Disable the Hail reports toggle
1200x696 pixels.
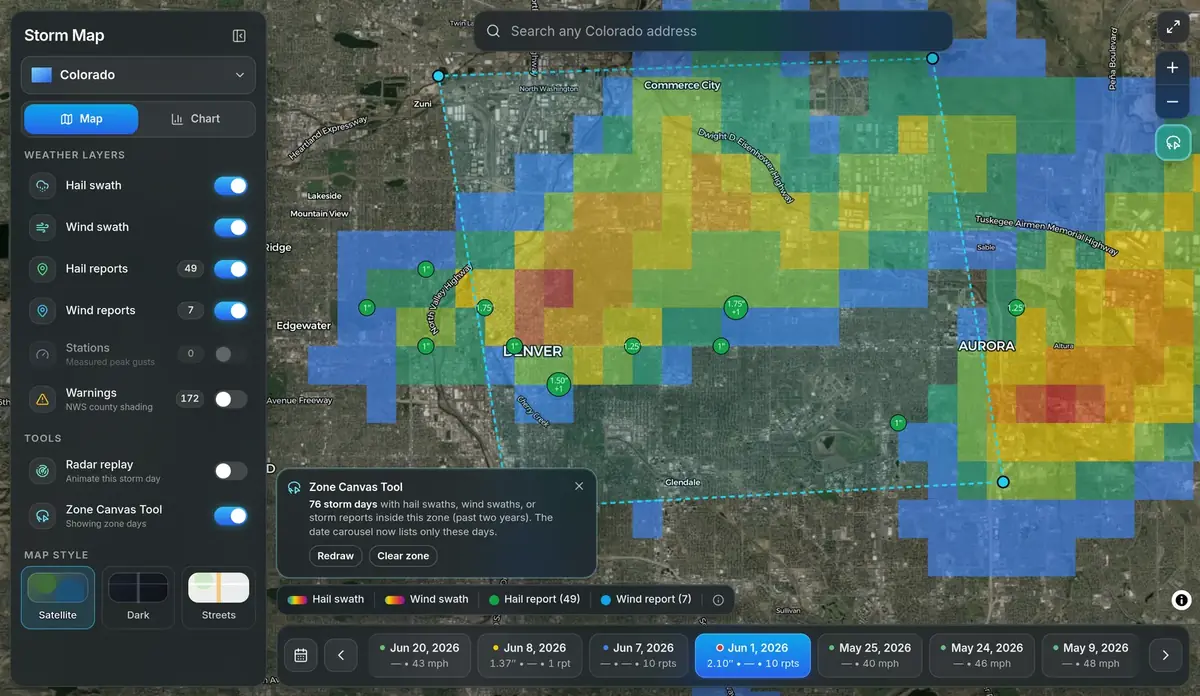(230, 269)
